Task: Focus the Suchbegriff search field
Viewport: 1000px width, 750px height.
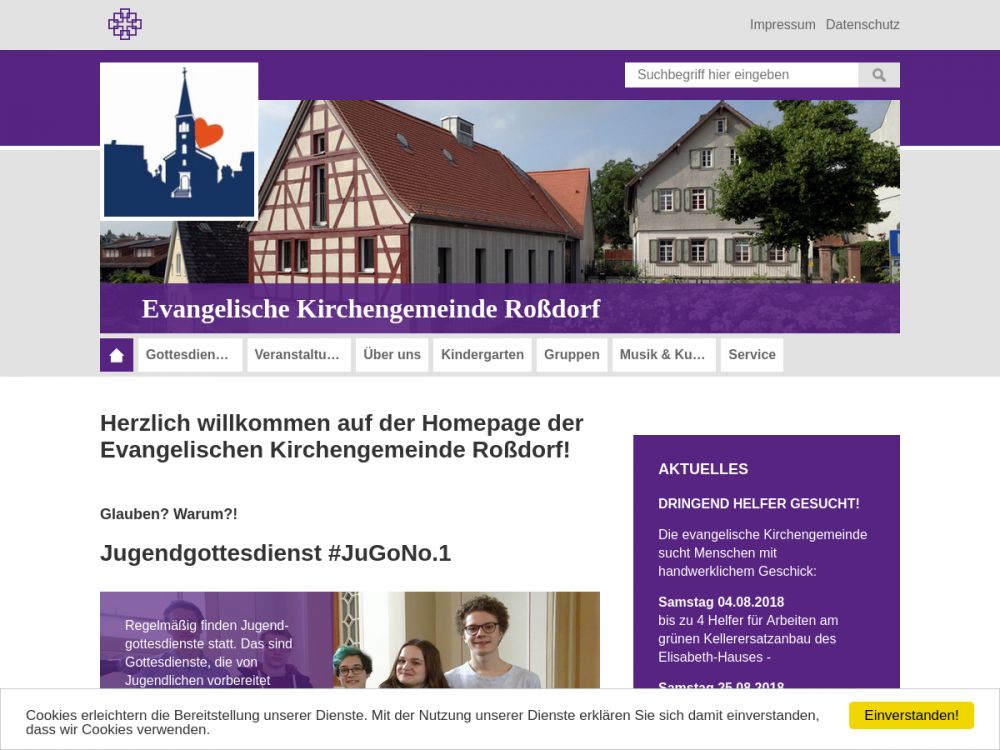Action: pyautogui.click(x=741, y=75)
